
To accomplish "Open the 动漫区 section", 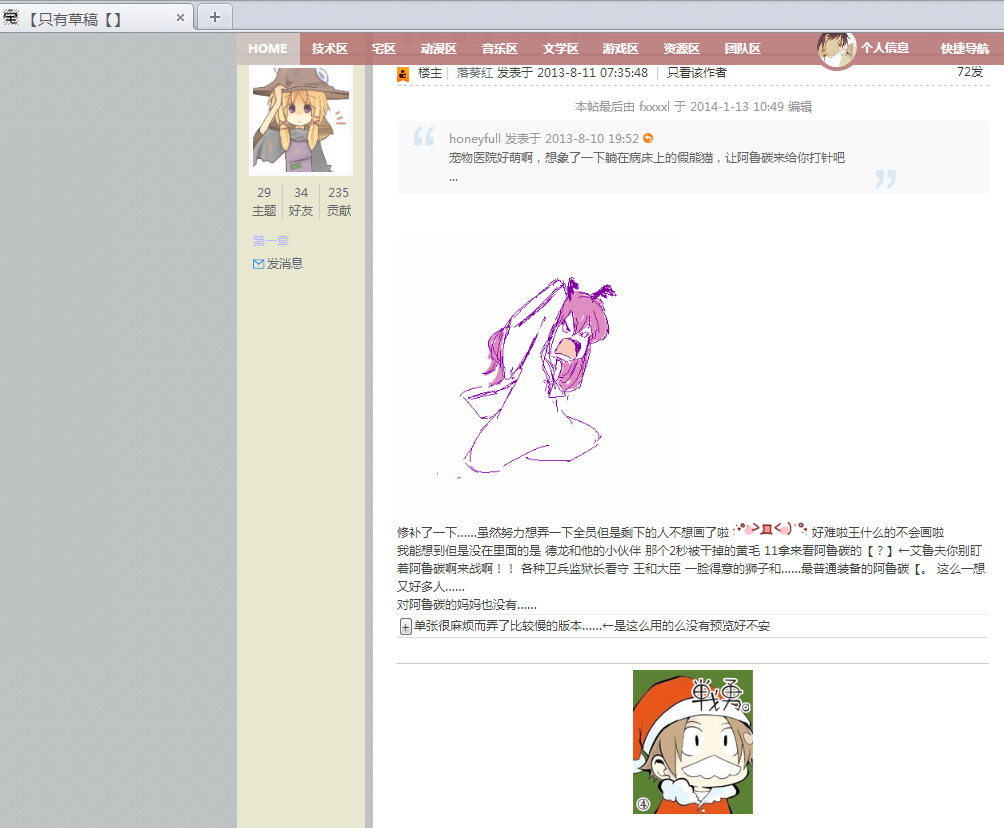I will pos(438,48).
